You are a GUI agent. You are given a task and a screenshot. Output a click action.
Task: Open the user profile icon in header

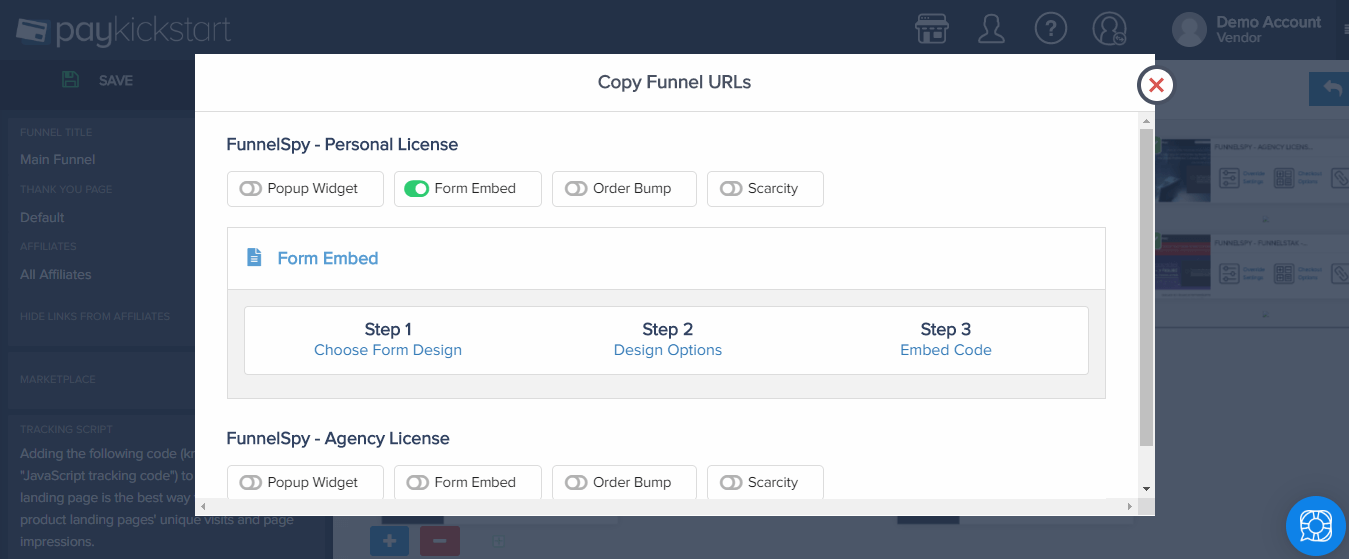(x=991, y=28)
